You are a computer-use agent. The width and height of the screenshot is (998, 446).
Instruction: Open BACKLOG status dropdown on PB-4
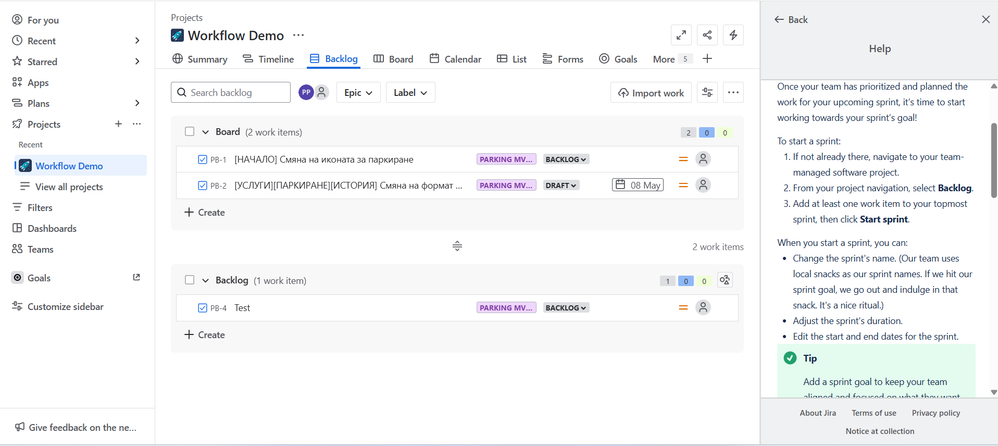566,308
